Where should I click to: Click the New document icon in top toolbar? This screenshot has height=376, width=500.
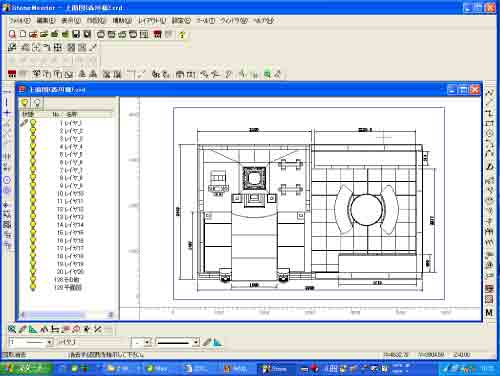tap(23, 34)
